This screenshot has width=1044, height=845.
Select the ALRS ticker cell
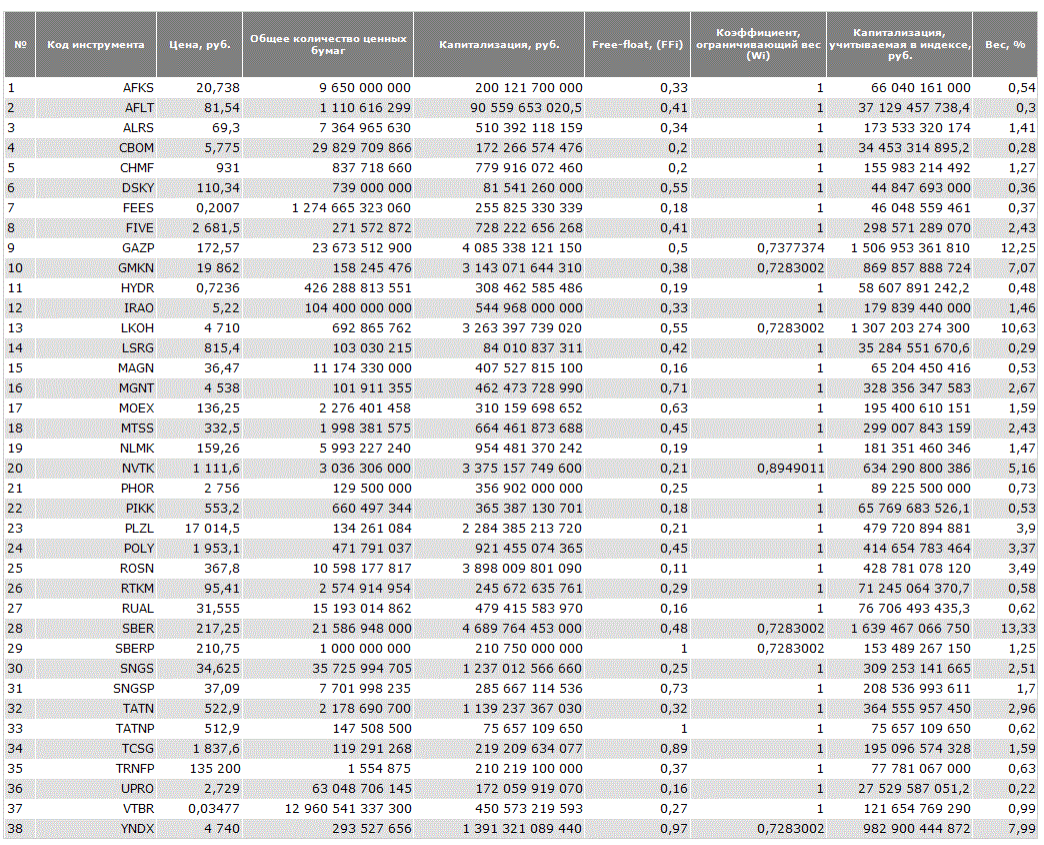tap(96, 128)
